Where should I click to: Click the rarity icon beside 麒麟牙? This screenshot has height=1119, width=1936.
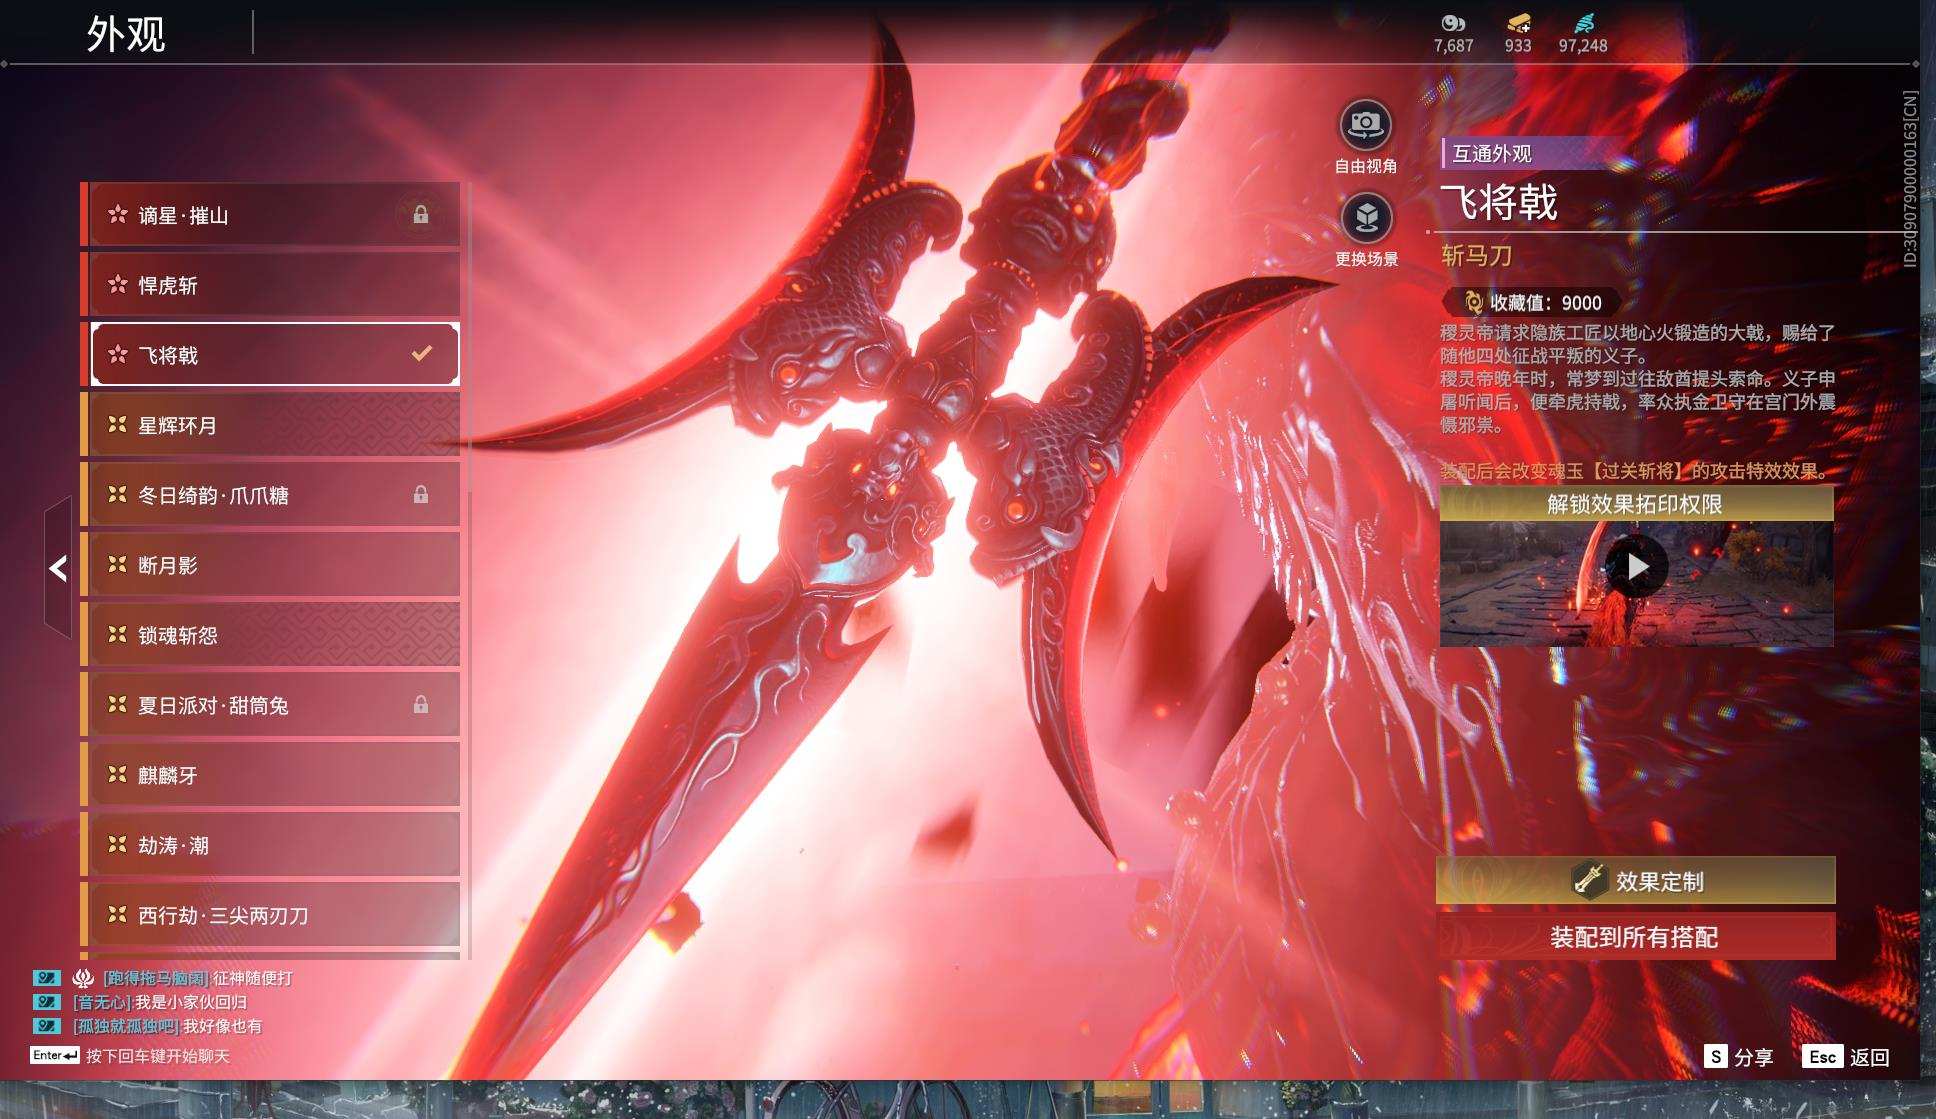coord(118,774)
